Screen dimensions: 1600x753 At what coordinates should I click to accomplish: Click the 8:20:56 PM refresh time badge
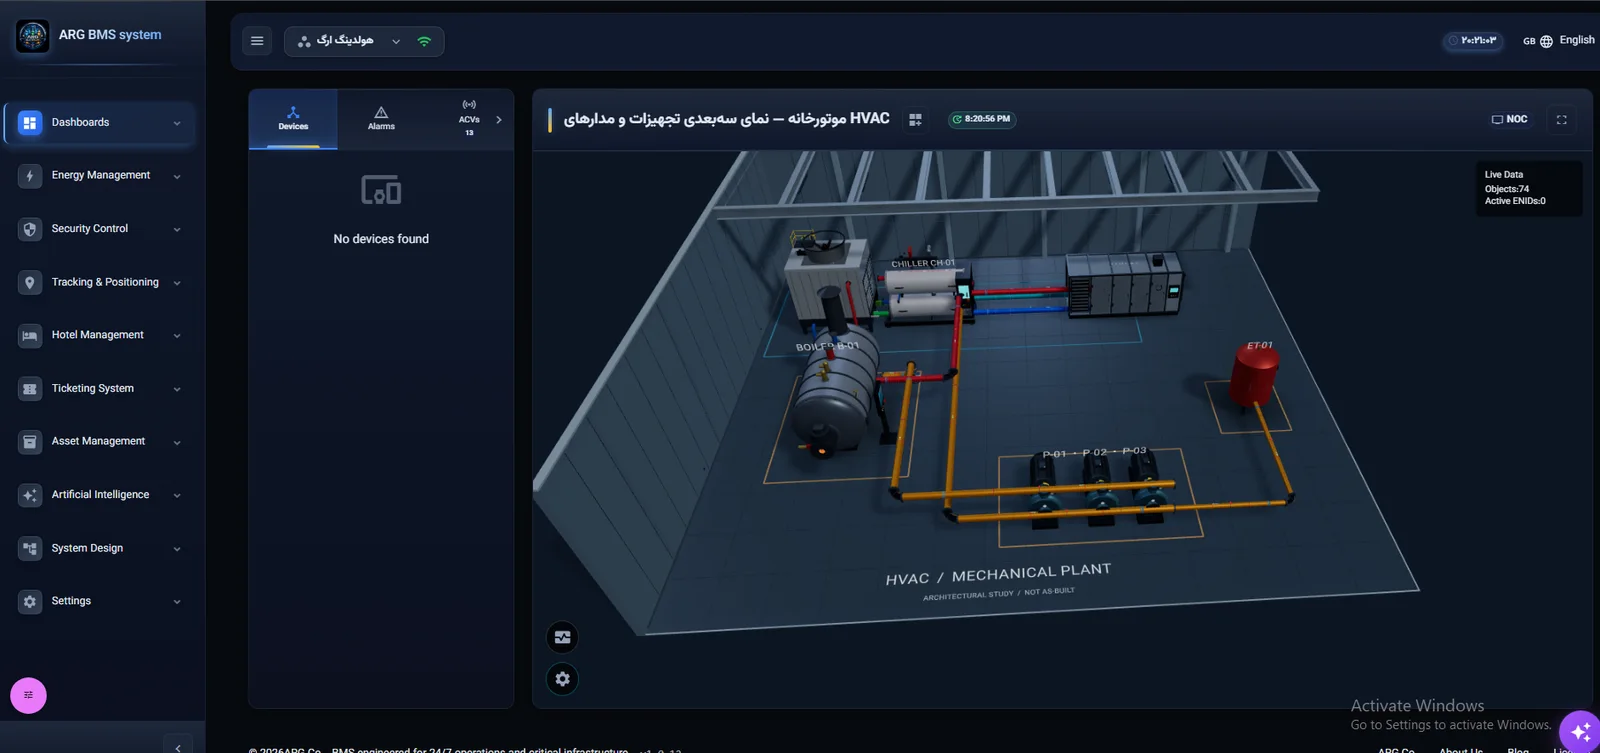[982, 119]
